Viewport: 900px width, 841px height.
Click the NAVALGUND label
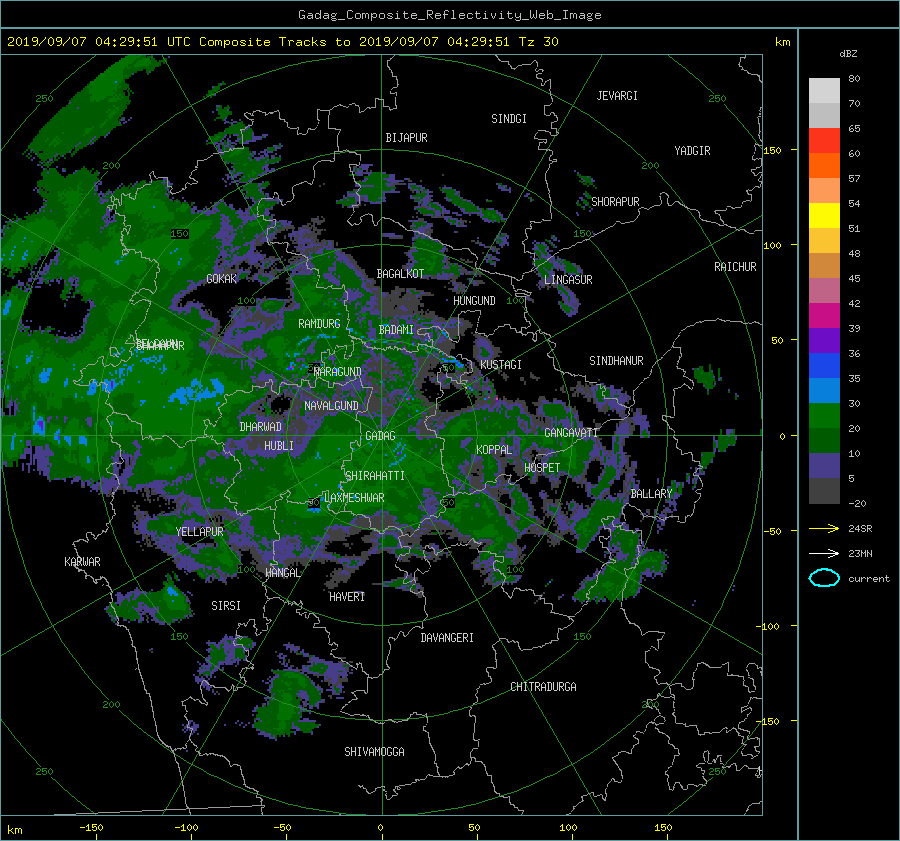pos(331,406)
